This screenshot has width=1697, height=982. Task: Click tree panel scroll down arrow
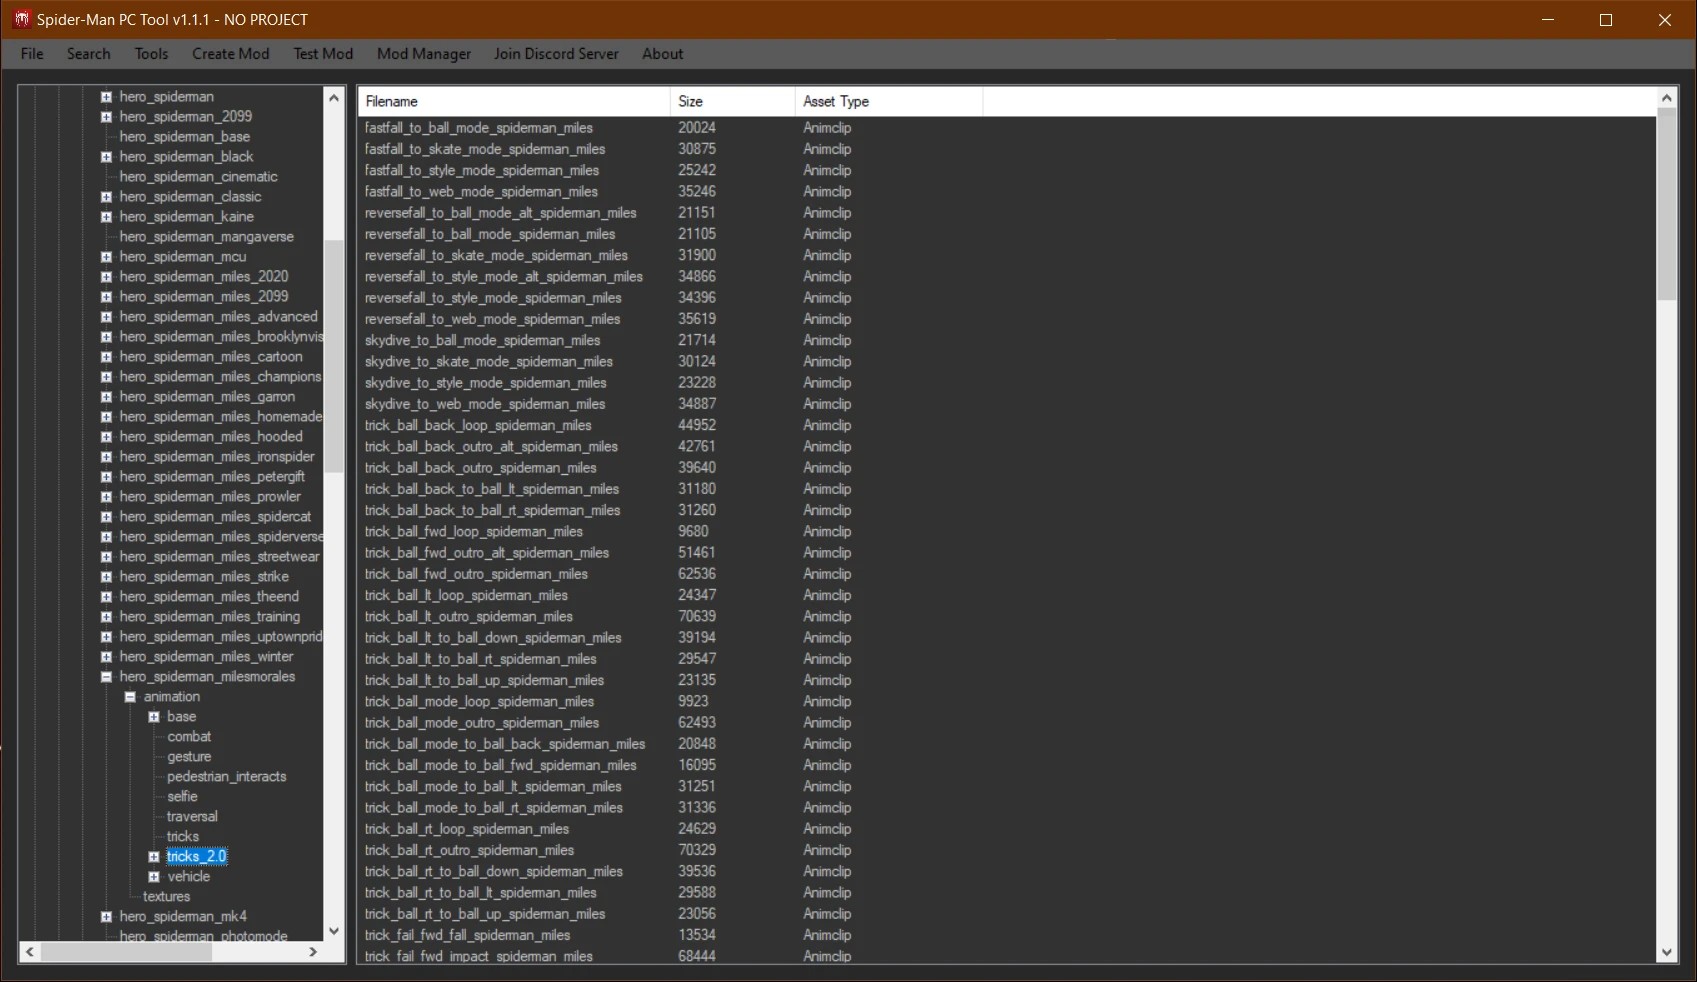pos(334,931)
